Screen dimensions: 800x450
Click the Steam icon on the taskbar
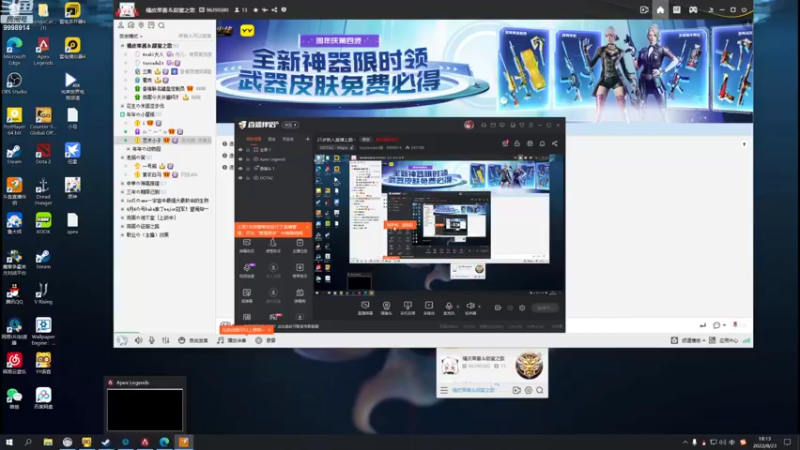click(106, 442)
